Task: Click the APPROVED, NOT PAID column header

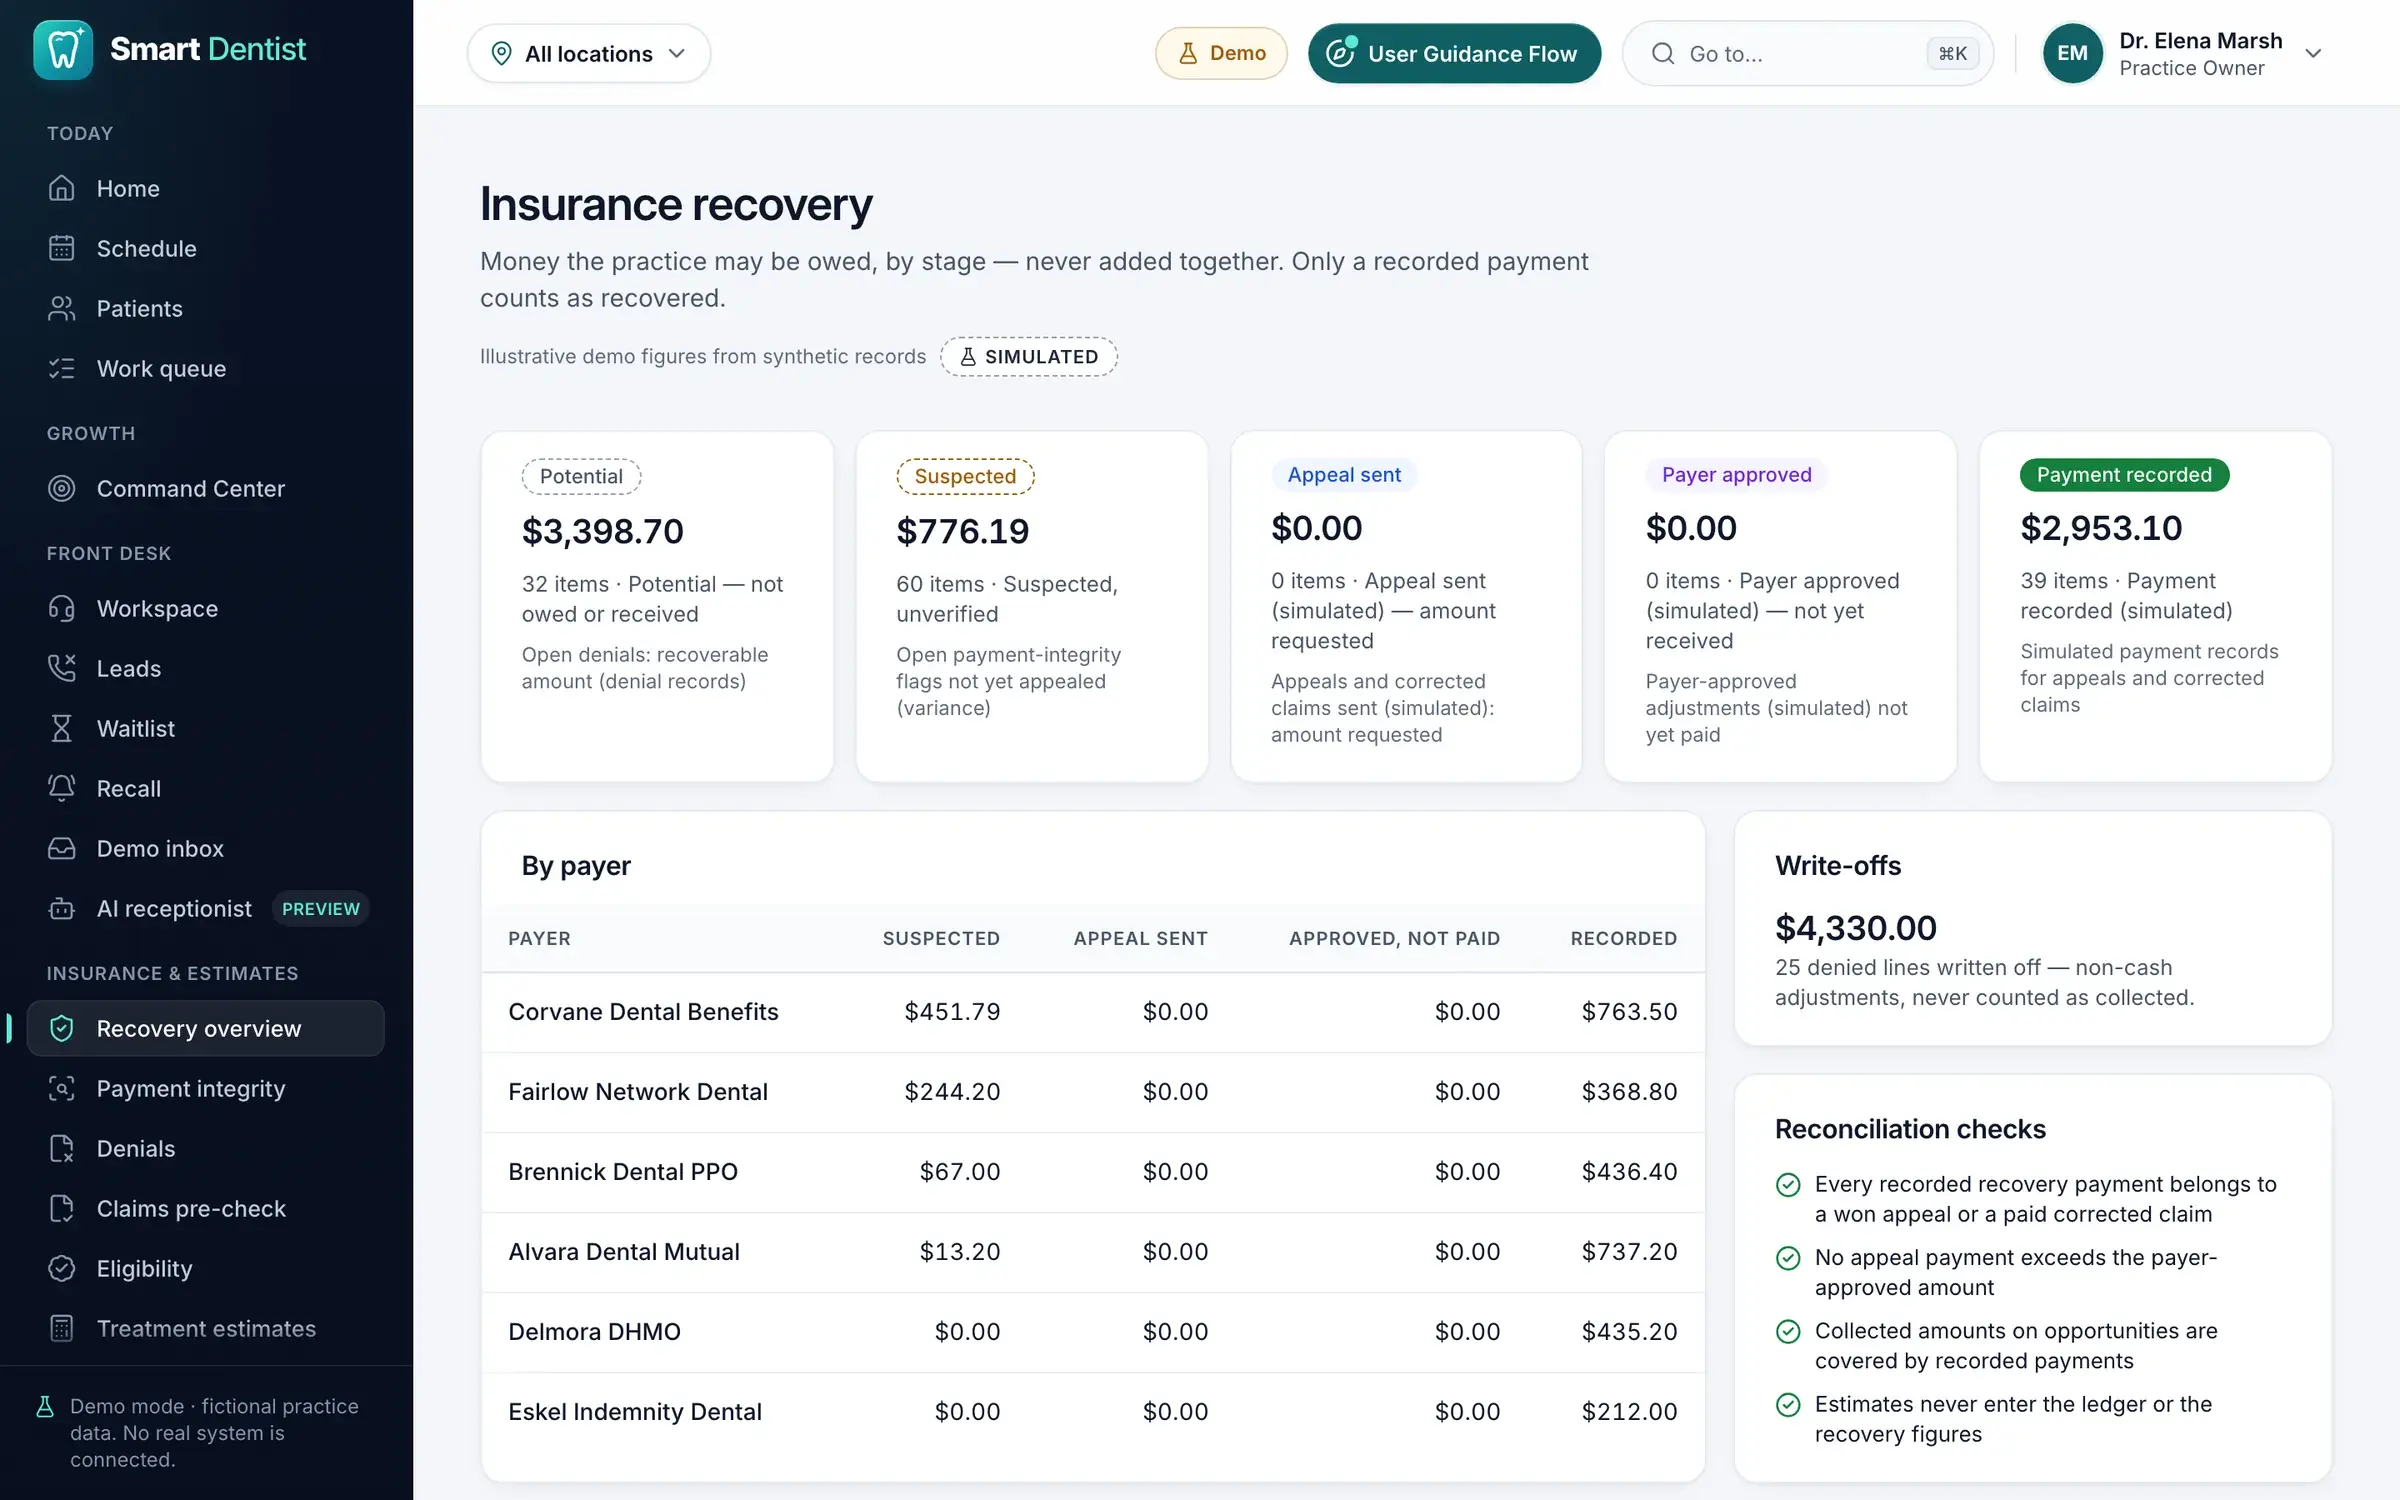Action: click(1394, 938)
